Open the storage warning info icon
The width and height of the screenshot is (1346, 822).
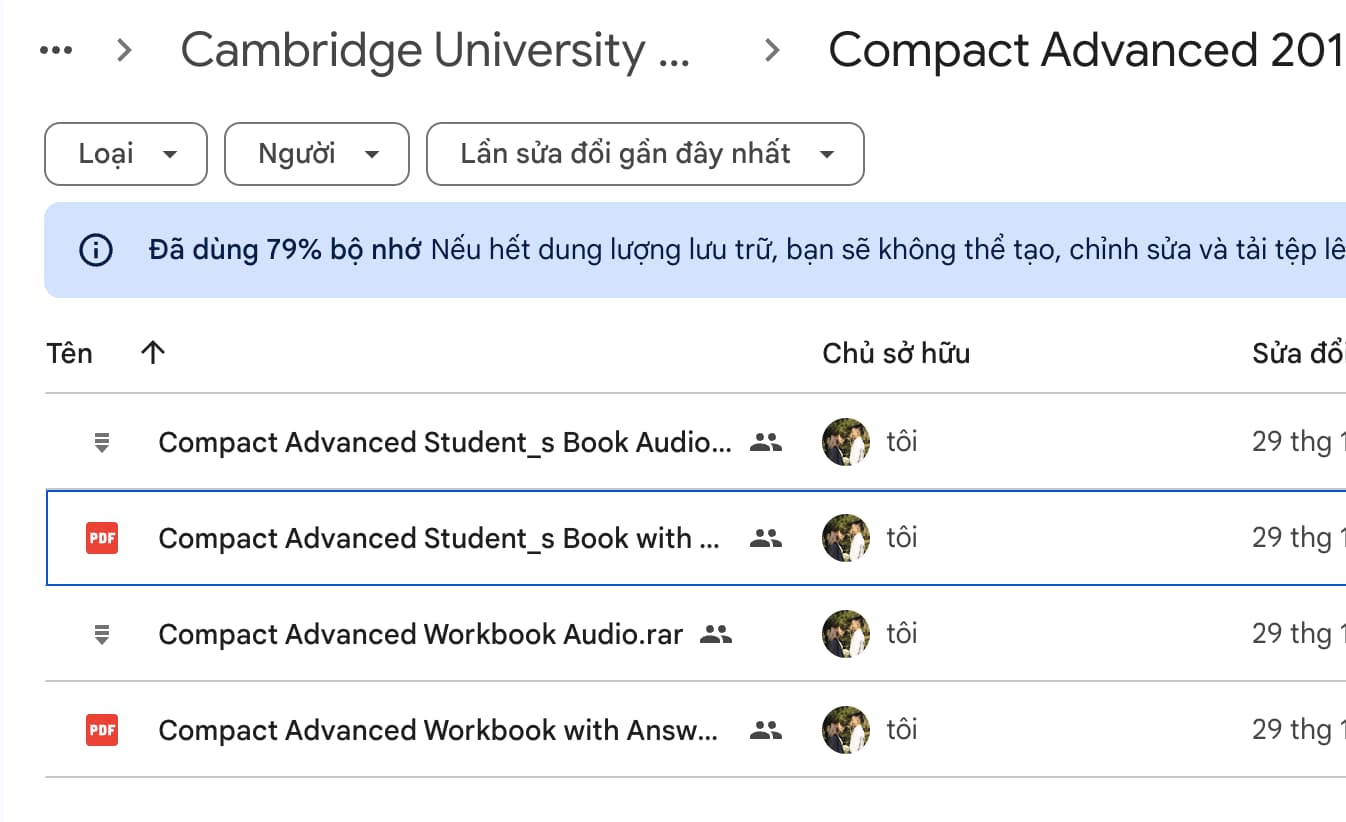click(94, 249)
